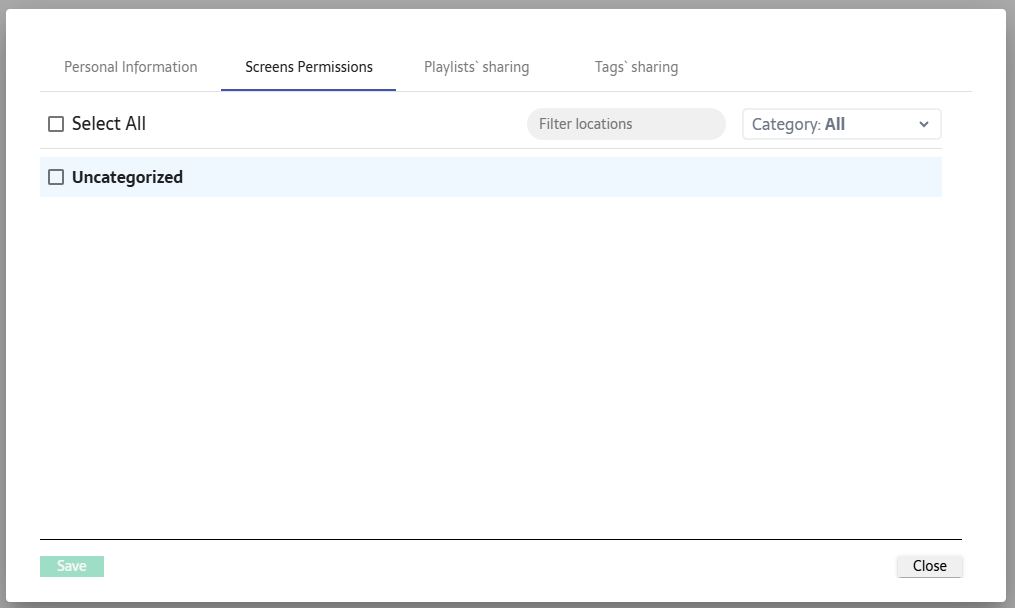
Task: Click the gray backdrop outside the dialog
Action: pyautogui.click(x=1010, y=300)
